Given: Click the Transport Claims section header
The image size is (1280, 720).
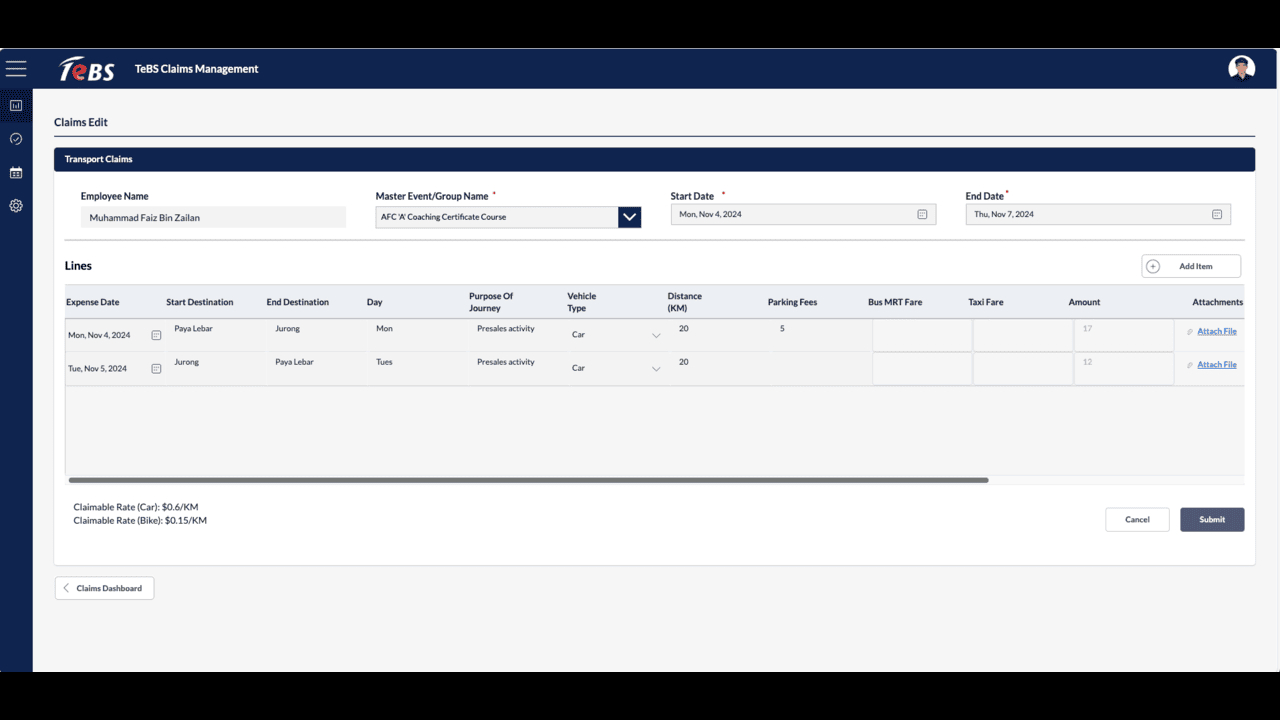Looking at the screenshot, I should coord(654,159).
